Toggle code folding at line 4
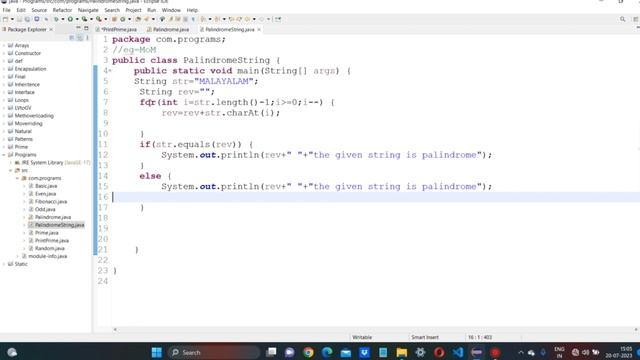 [110, 71]
